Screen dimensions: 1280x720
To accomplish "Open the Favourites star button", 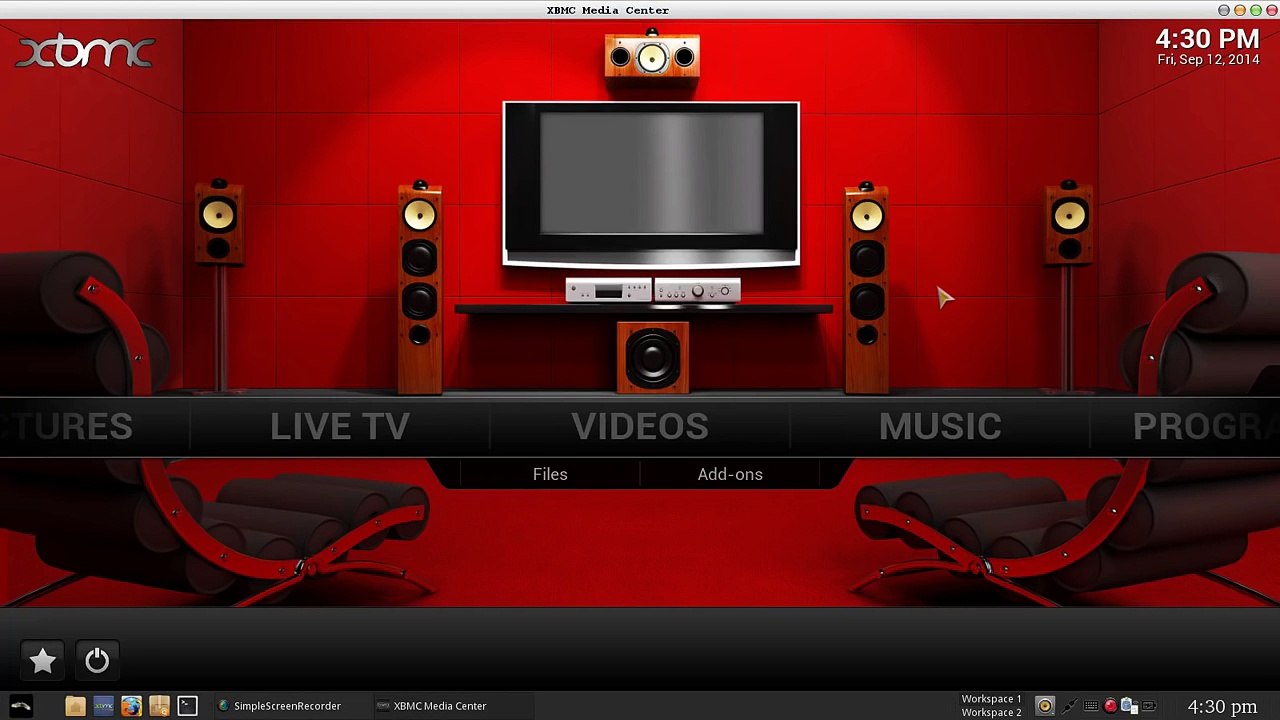I will click(42, 661).
